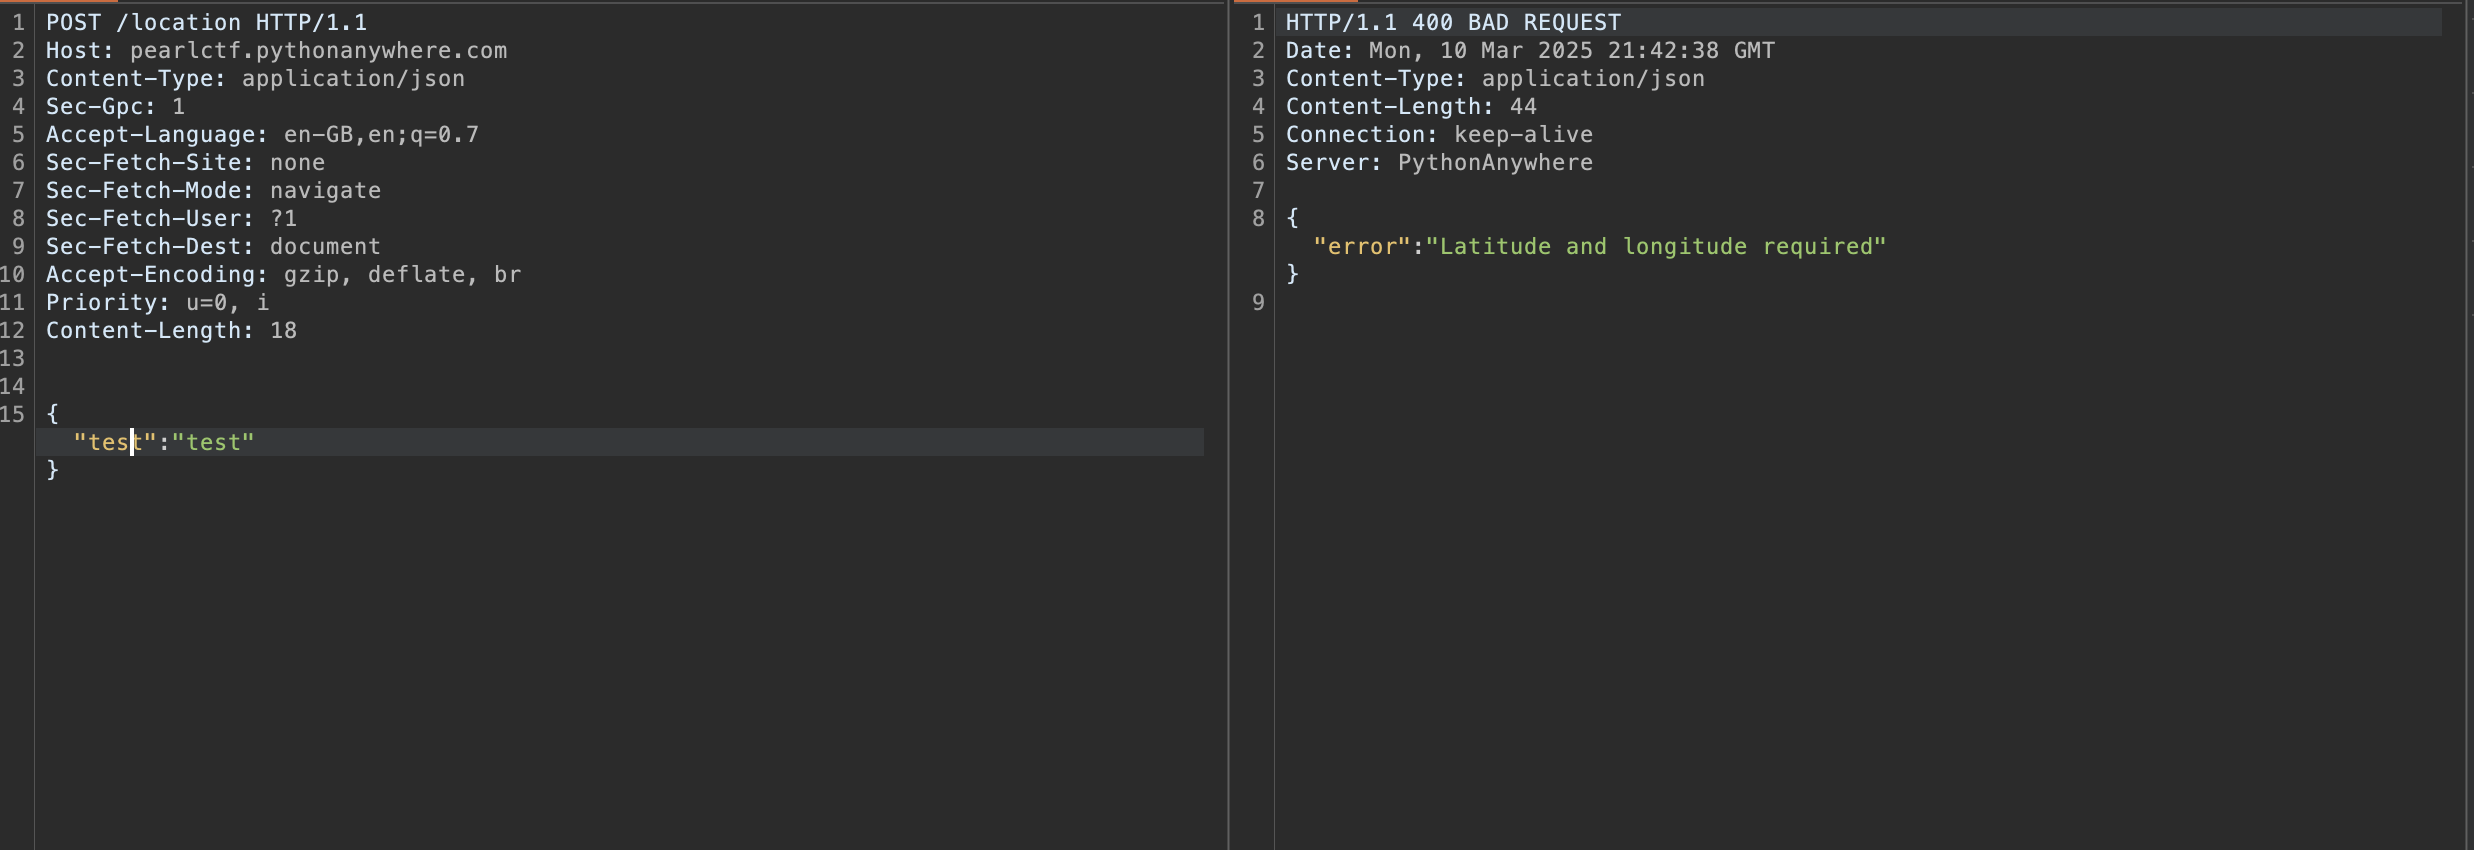Click the Connection: keep-alive header
This screenshot has width=2474, height=850.
coord(1439,134)
